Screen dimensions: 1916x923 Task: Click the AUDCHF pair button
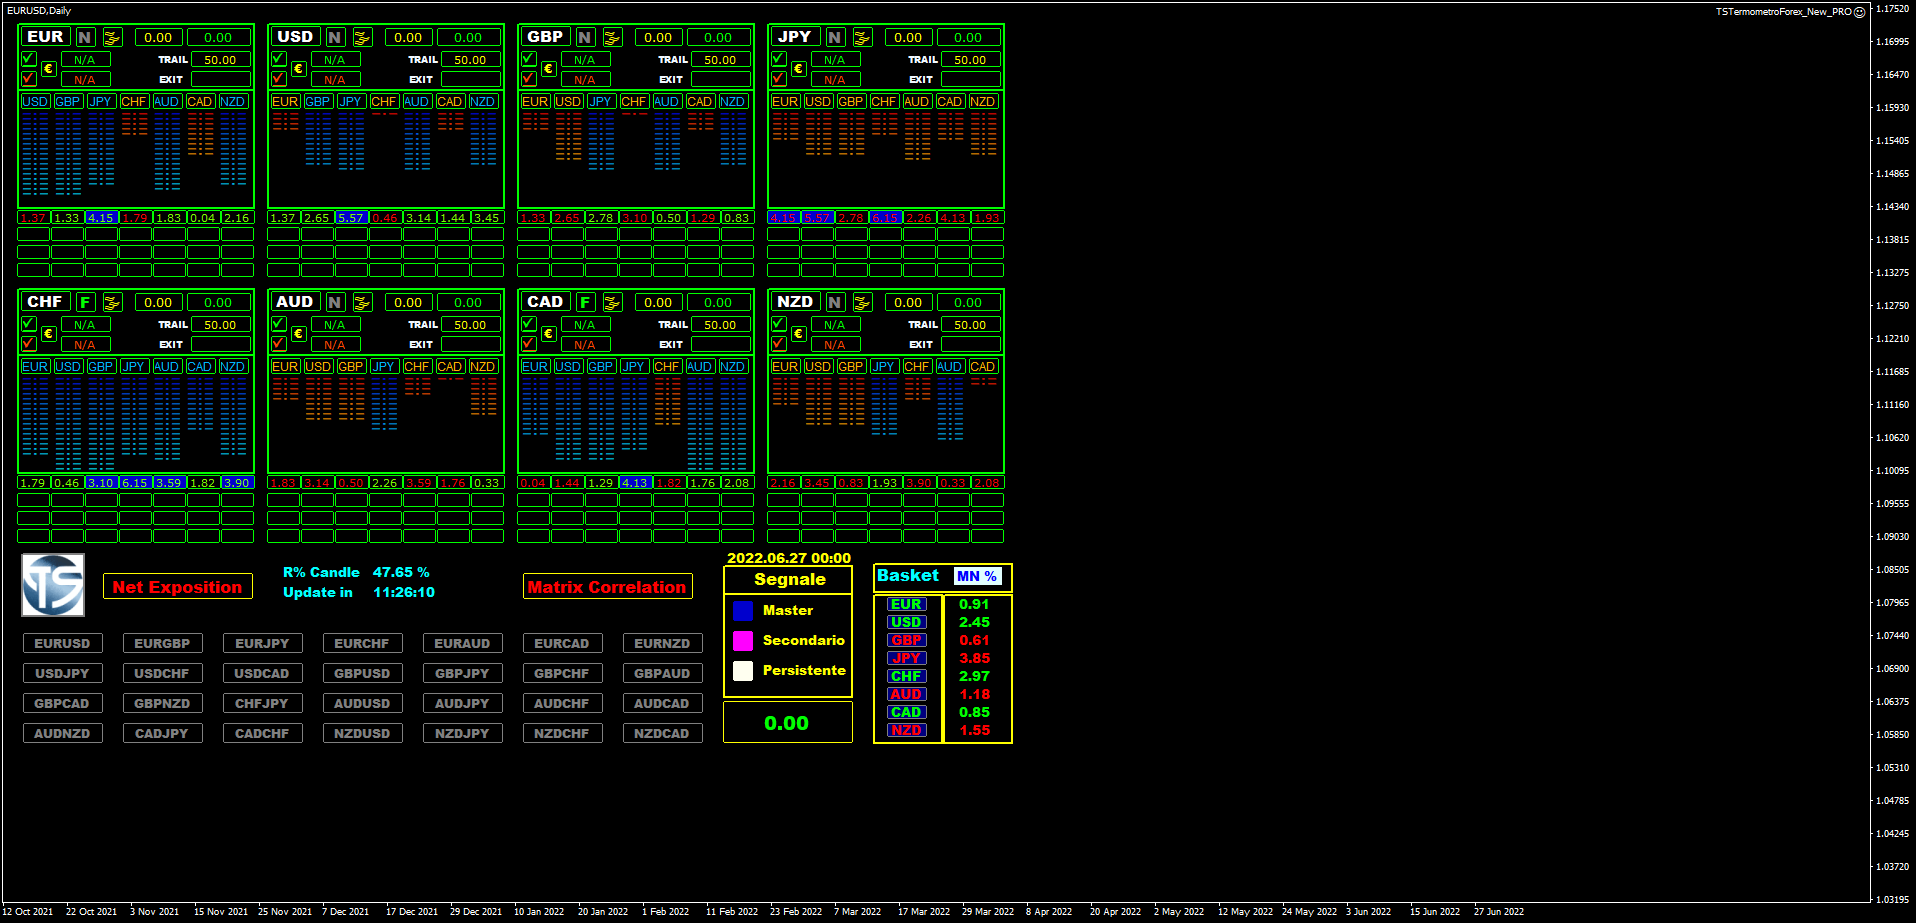tap(562, 703)
